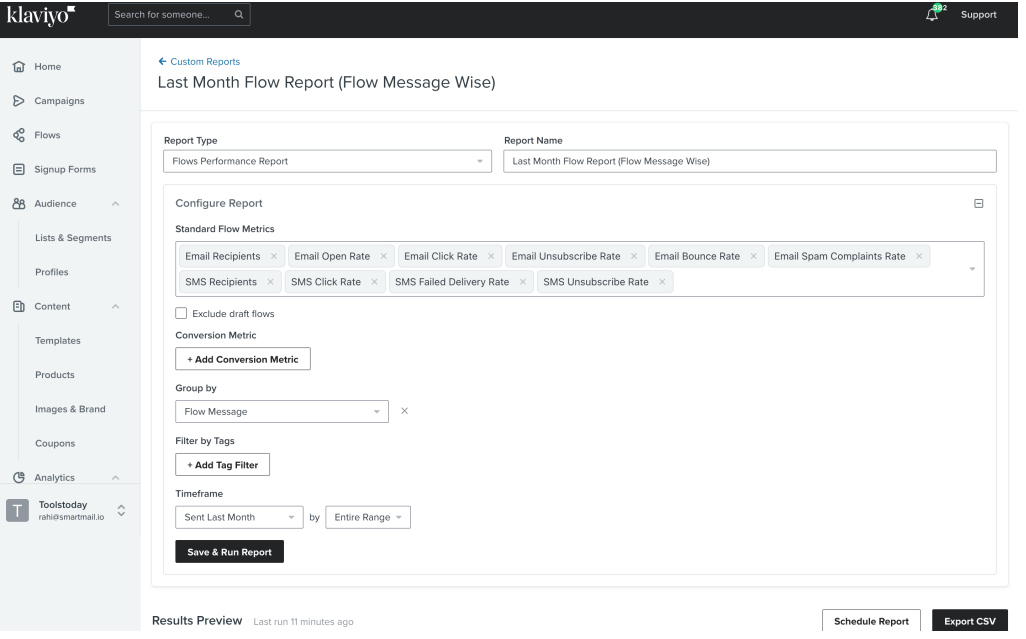The width and height of the screenshot is (1026, 639).
Task: Open Profiles in the sidebar
Action: [52, 272]
